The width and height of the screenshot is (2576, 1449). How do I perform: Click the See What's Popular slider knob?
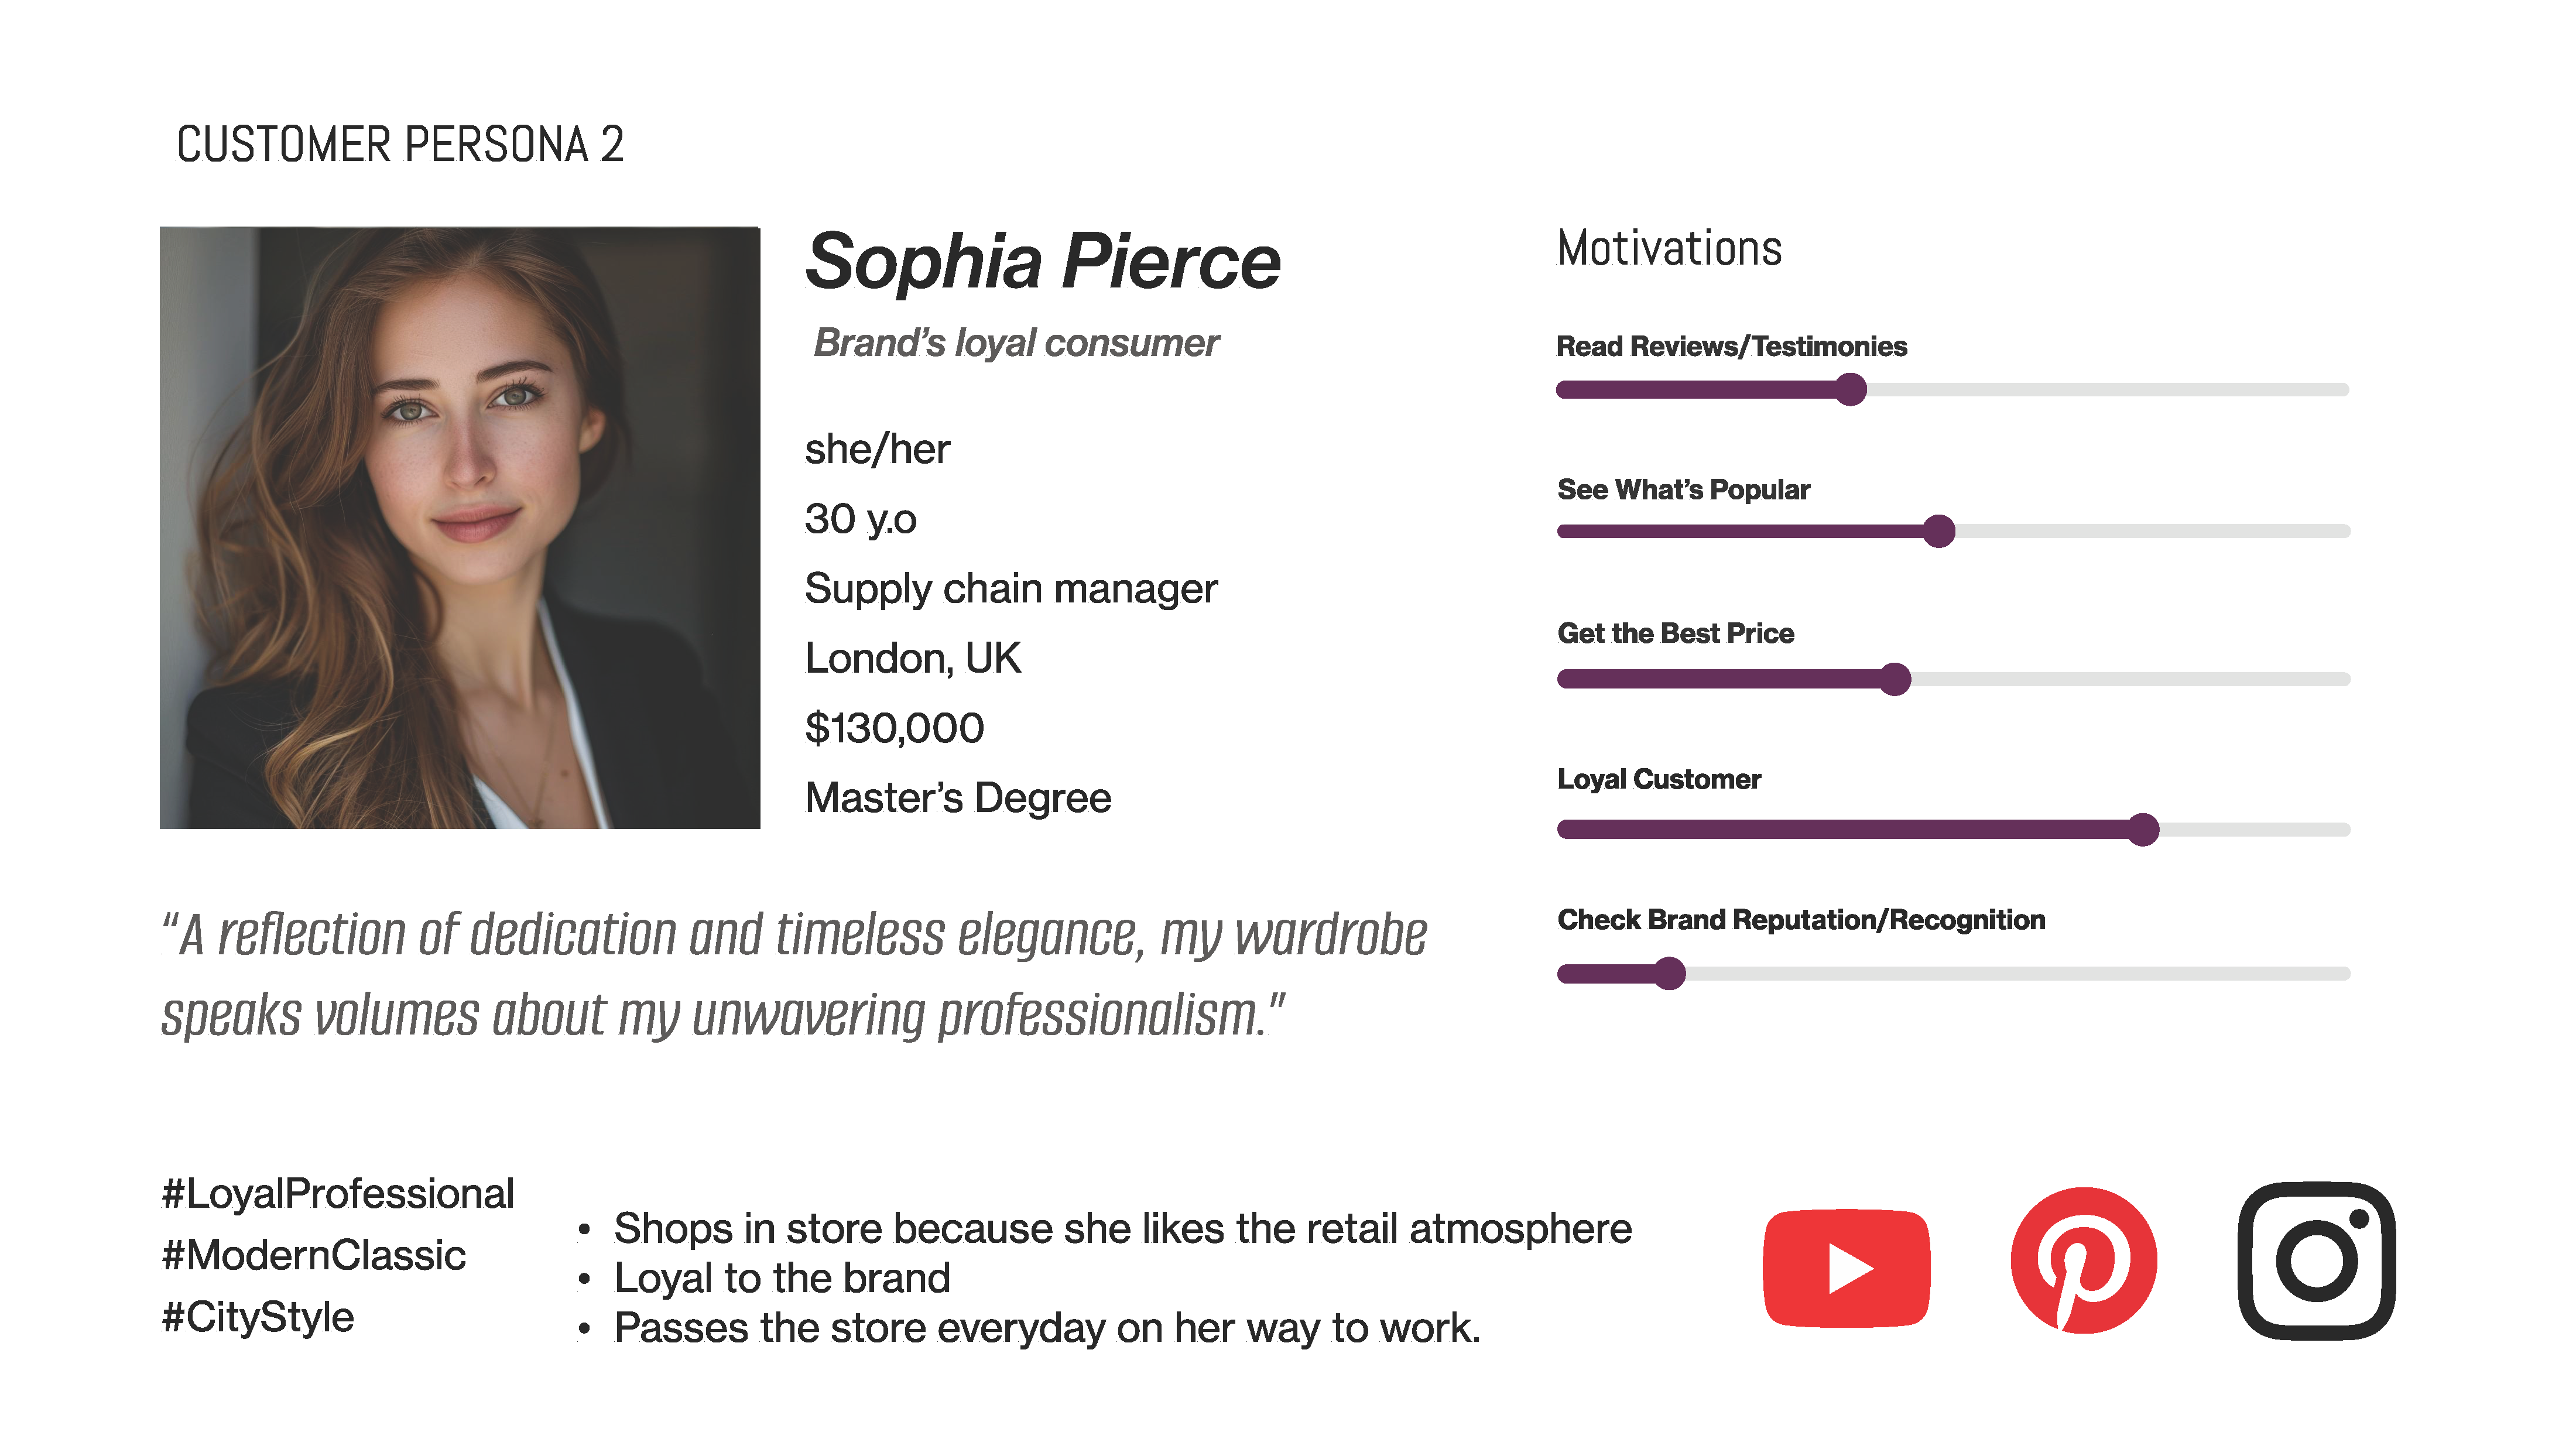tap(1938, 531)
